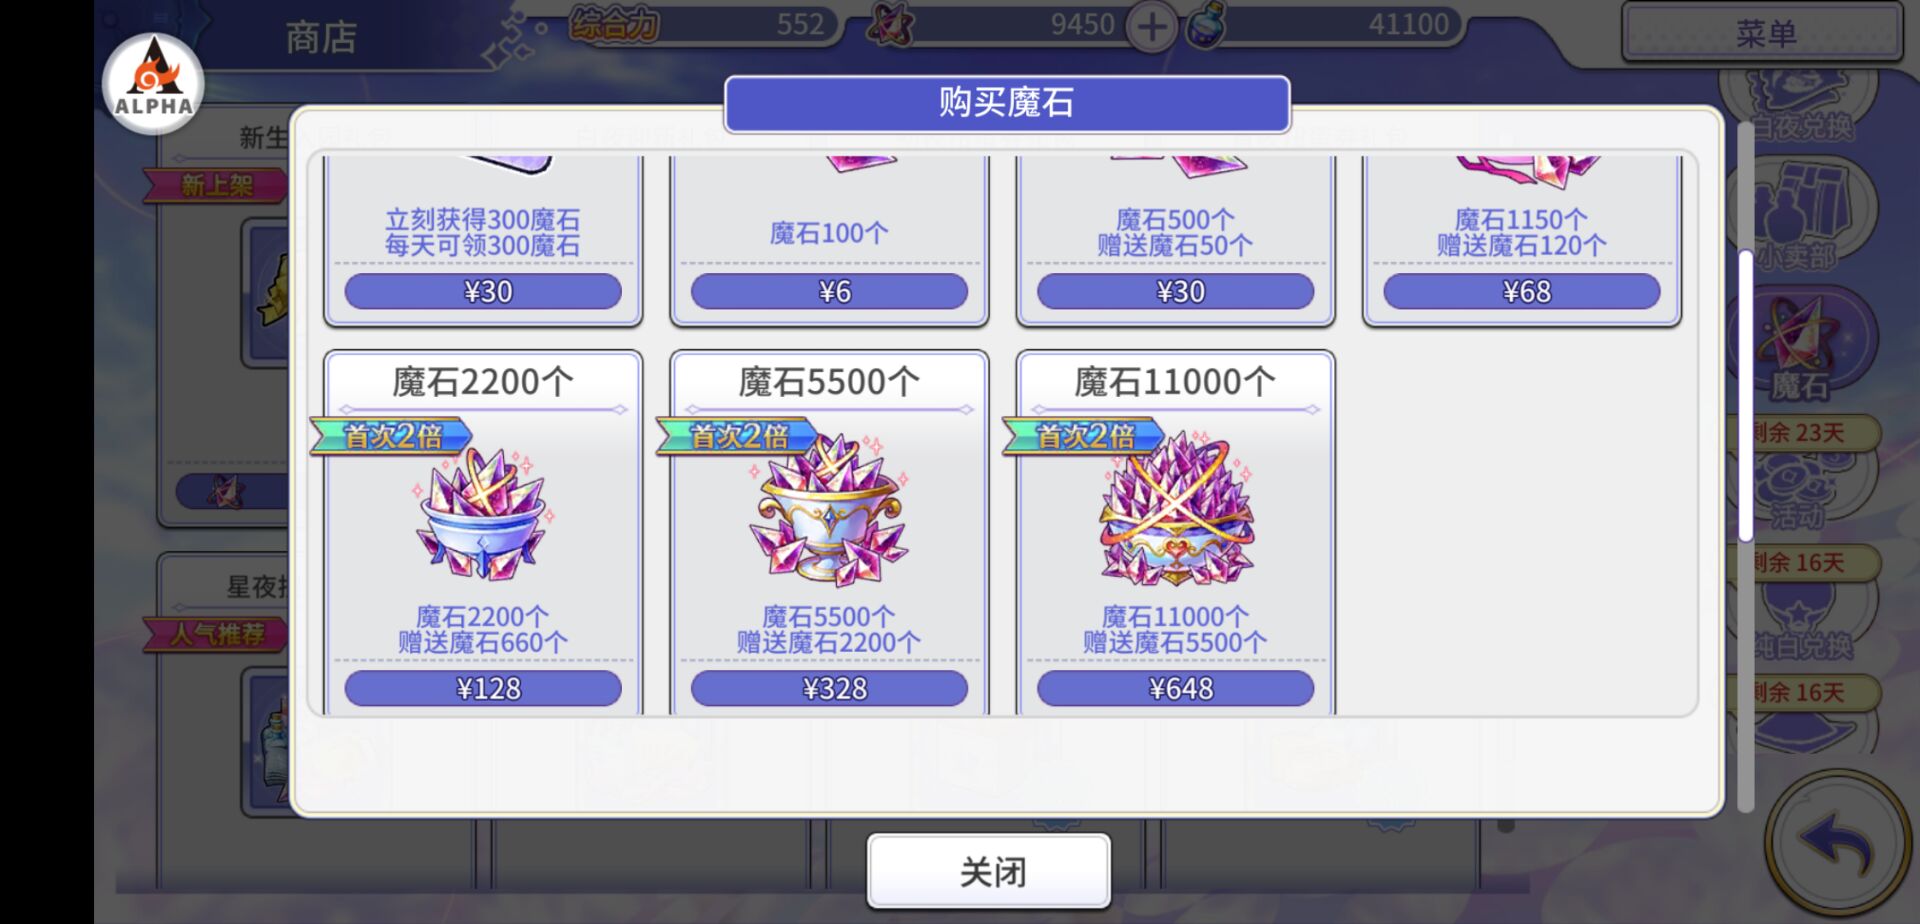
Task: Open the 魔石 sidebar icon
Action: point(1800,350)
